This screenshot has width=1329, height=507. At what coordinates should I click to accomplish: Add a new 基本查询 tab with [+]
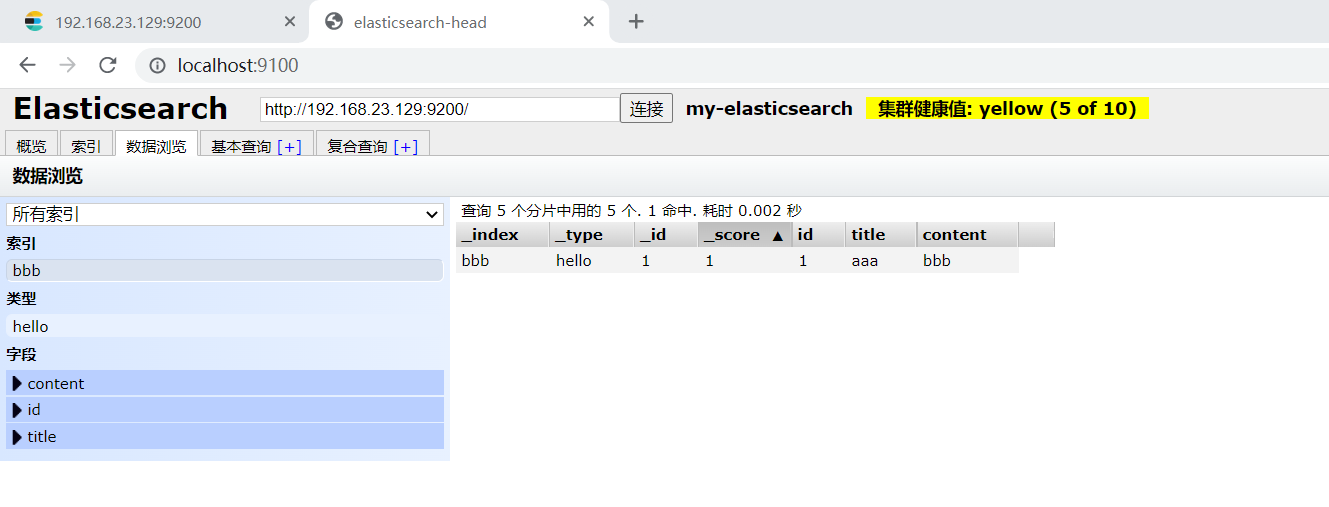click(290, 146)
